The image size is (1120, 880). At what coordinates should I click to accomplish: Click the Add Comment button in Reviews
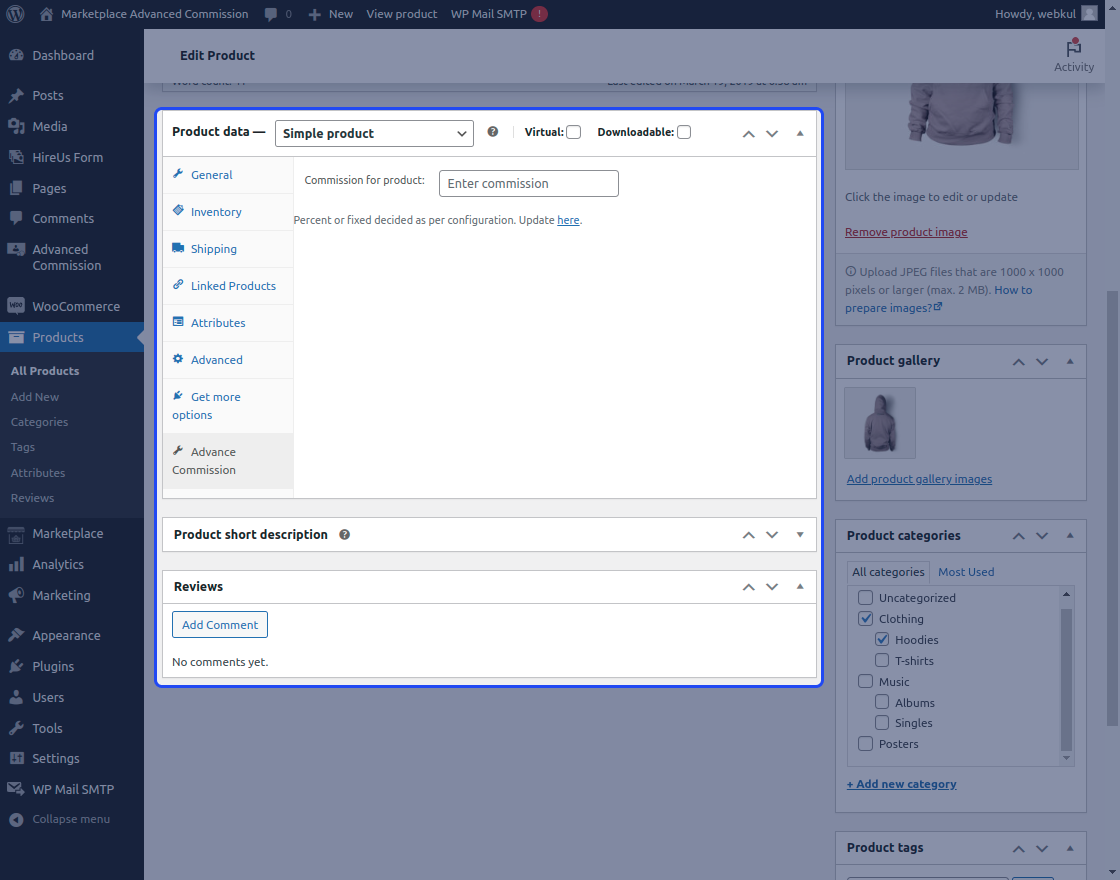[219, 624]
